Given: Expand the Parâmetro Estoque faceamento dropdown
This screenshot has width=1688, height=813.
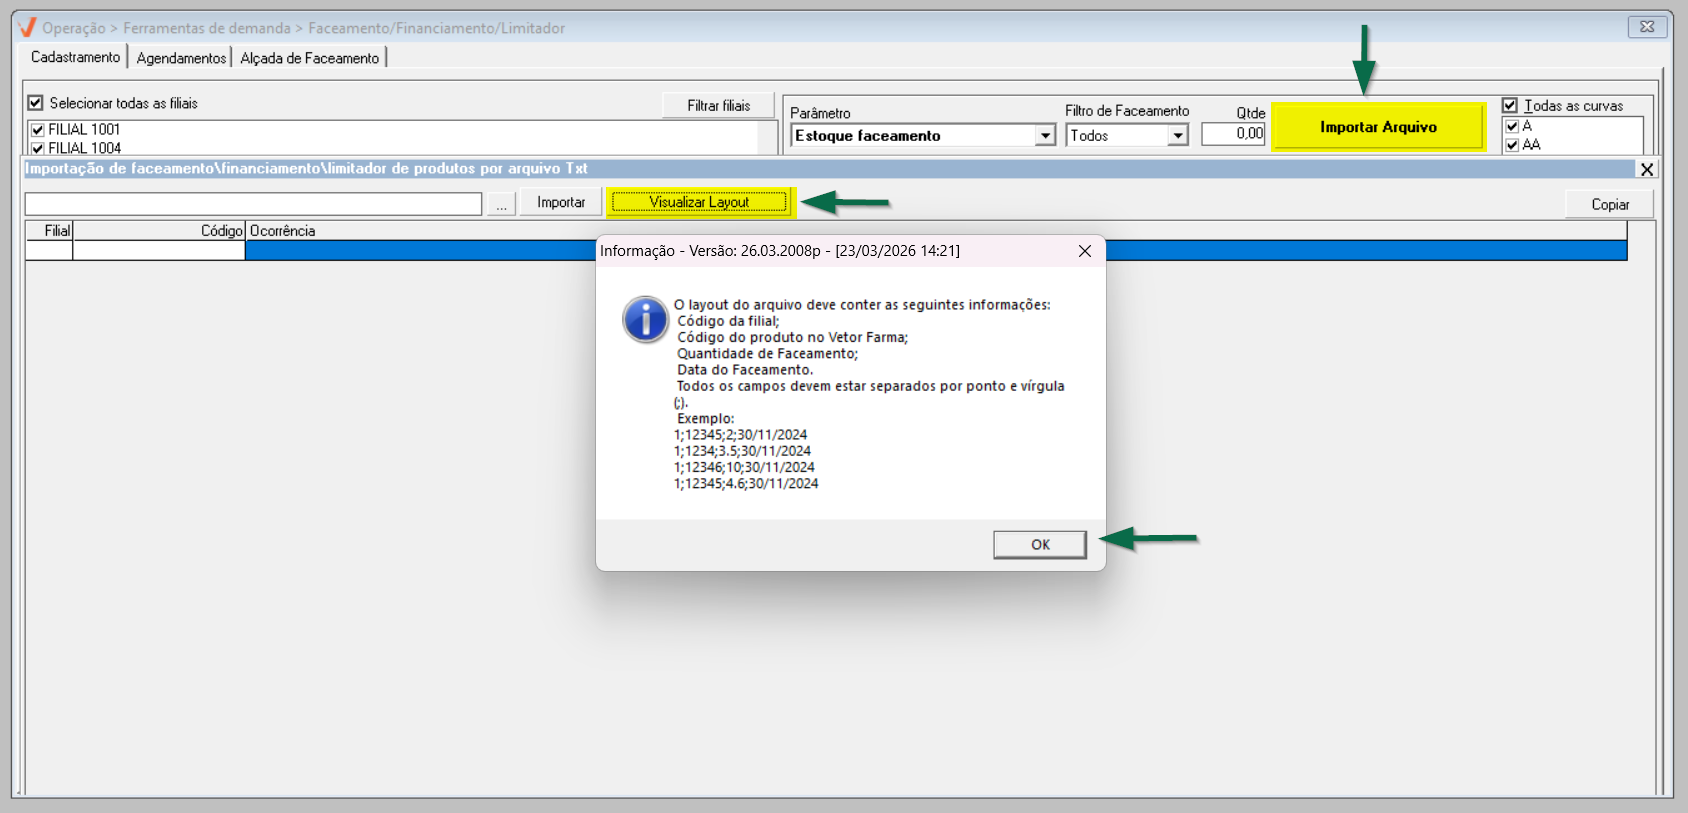Looking at the screenshot, I should (x=1046, y=135).
